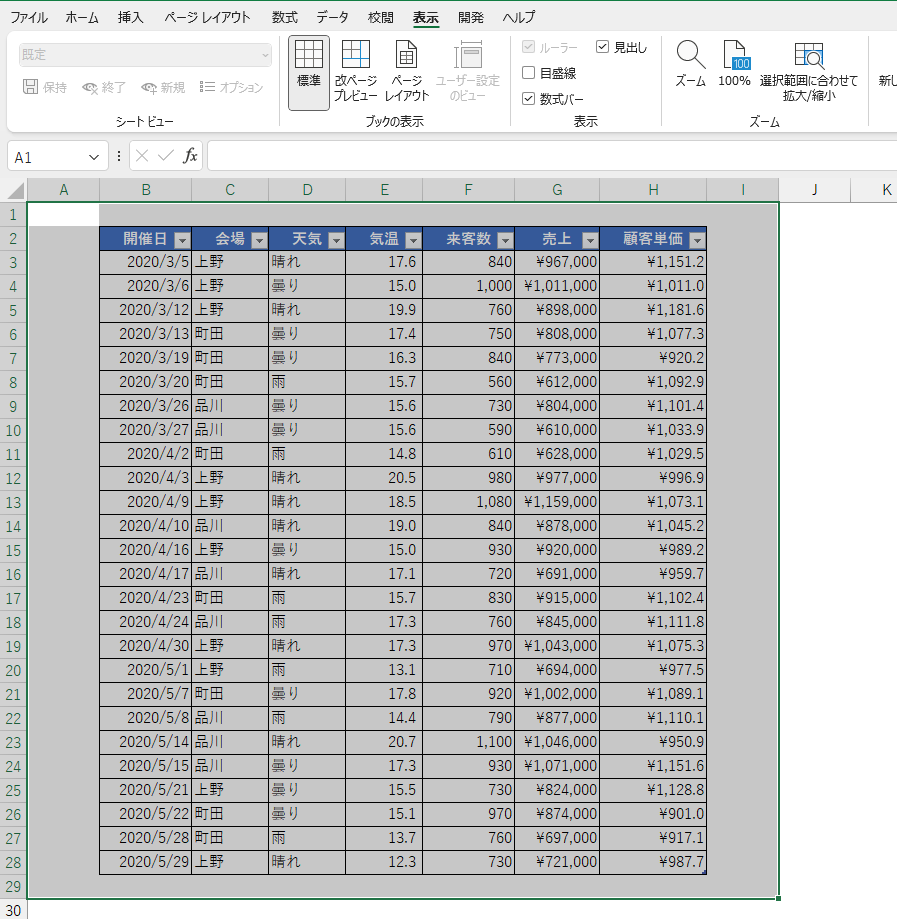This screenshot has width=897, height=919.
Task: Click the 来客数 cell showing 1,100
Action: 468,742
